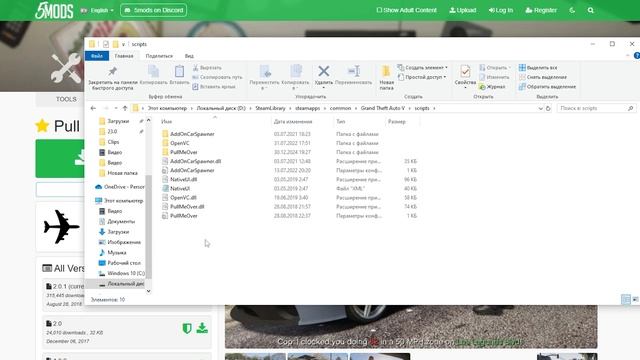
Task: Click the Pin to Quick Access icon
Action: (112, 72)
